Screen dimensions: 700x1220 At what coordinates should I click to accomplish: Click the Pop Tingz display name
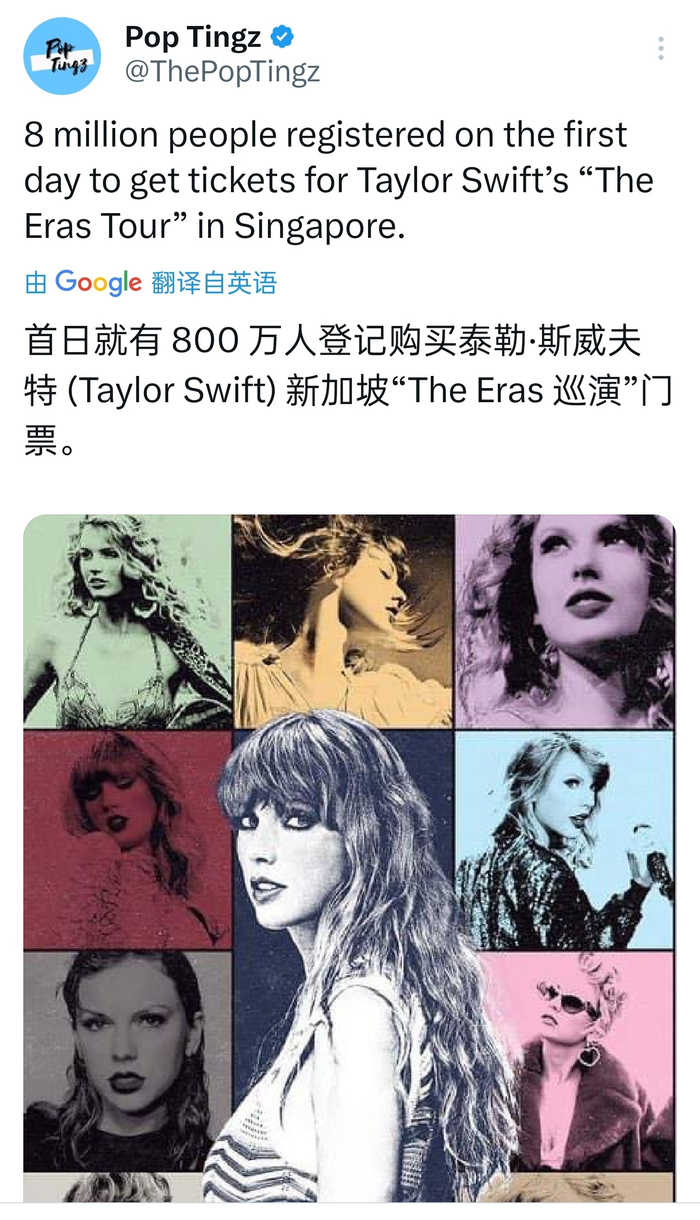[193, 38]
